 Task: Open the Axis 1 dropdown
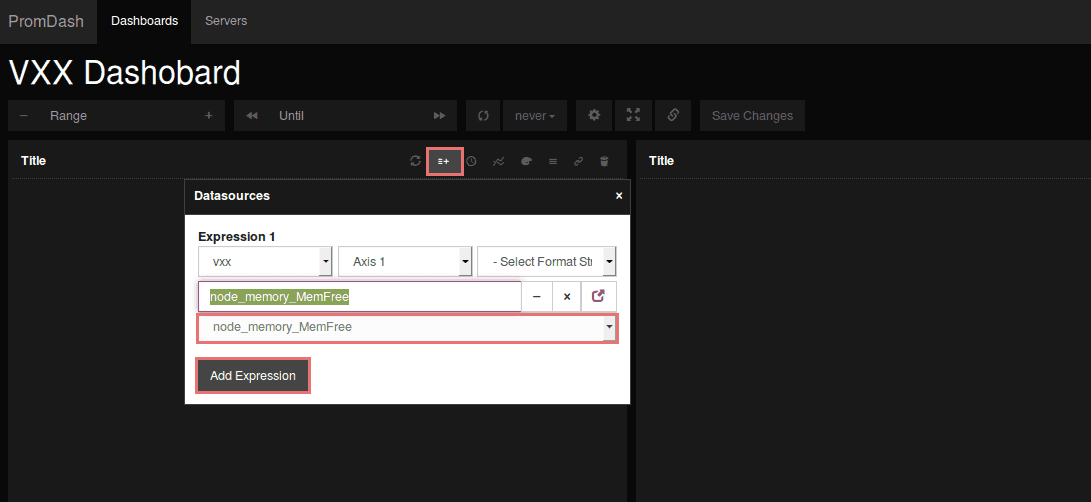click(404, 262)
